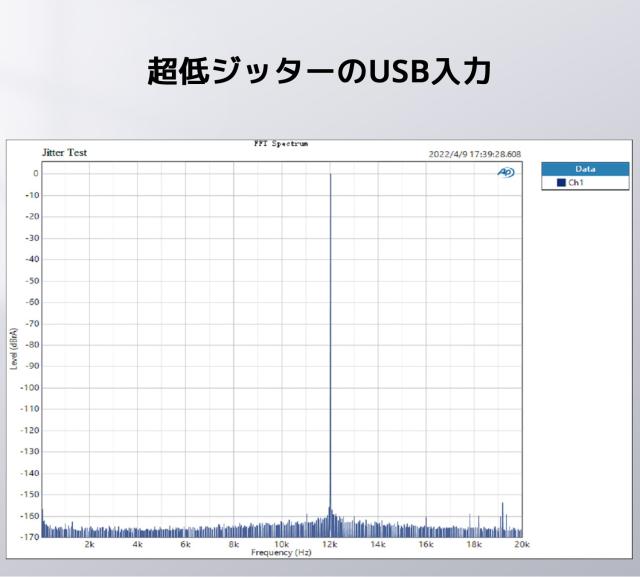Click the 2022/4/9 timestamp text
Image resolution: width=640 pixels, height=577 pixels.
[x=474, y=154]
